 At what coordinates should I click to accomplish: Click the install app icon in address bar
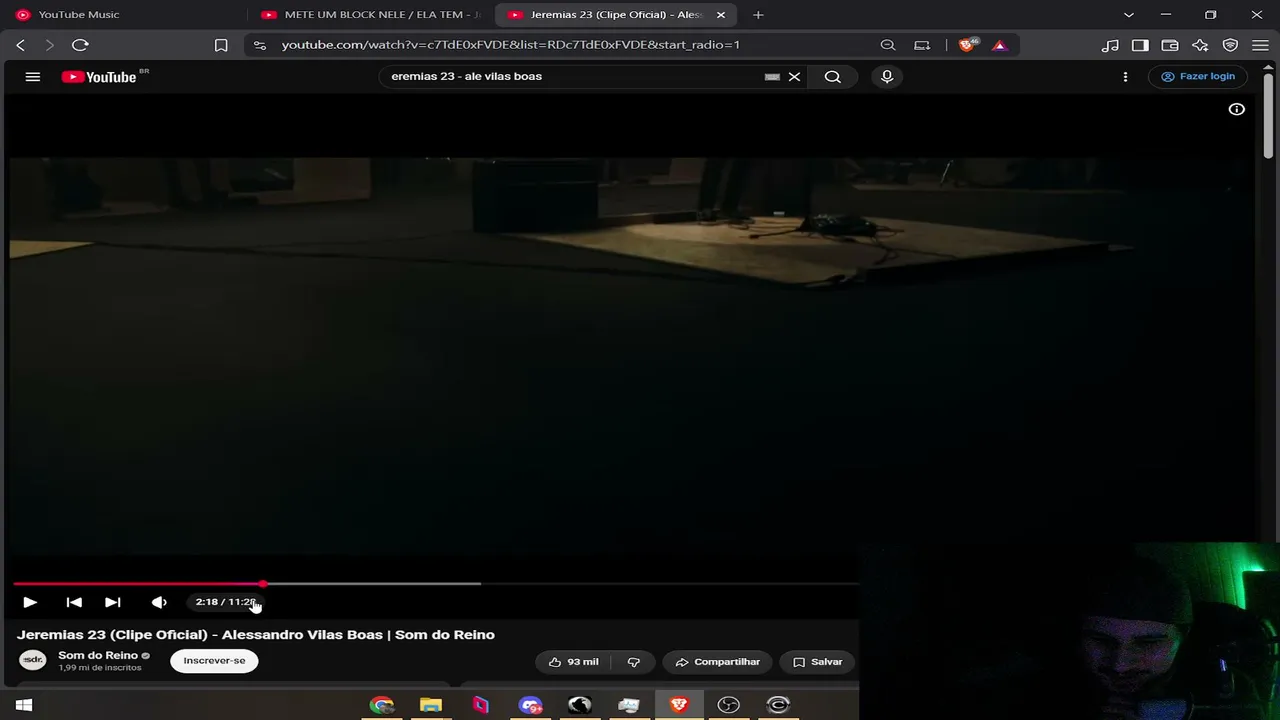pyautogui.click(x=922, y=45)
